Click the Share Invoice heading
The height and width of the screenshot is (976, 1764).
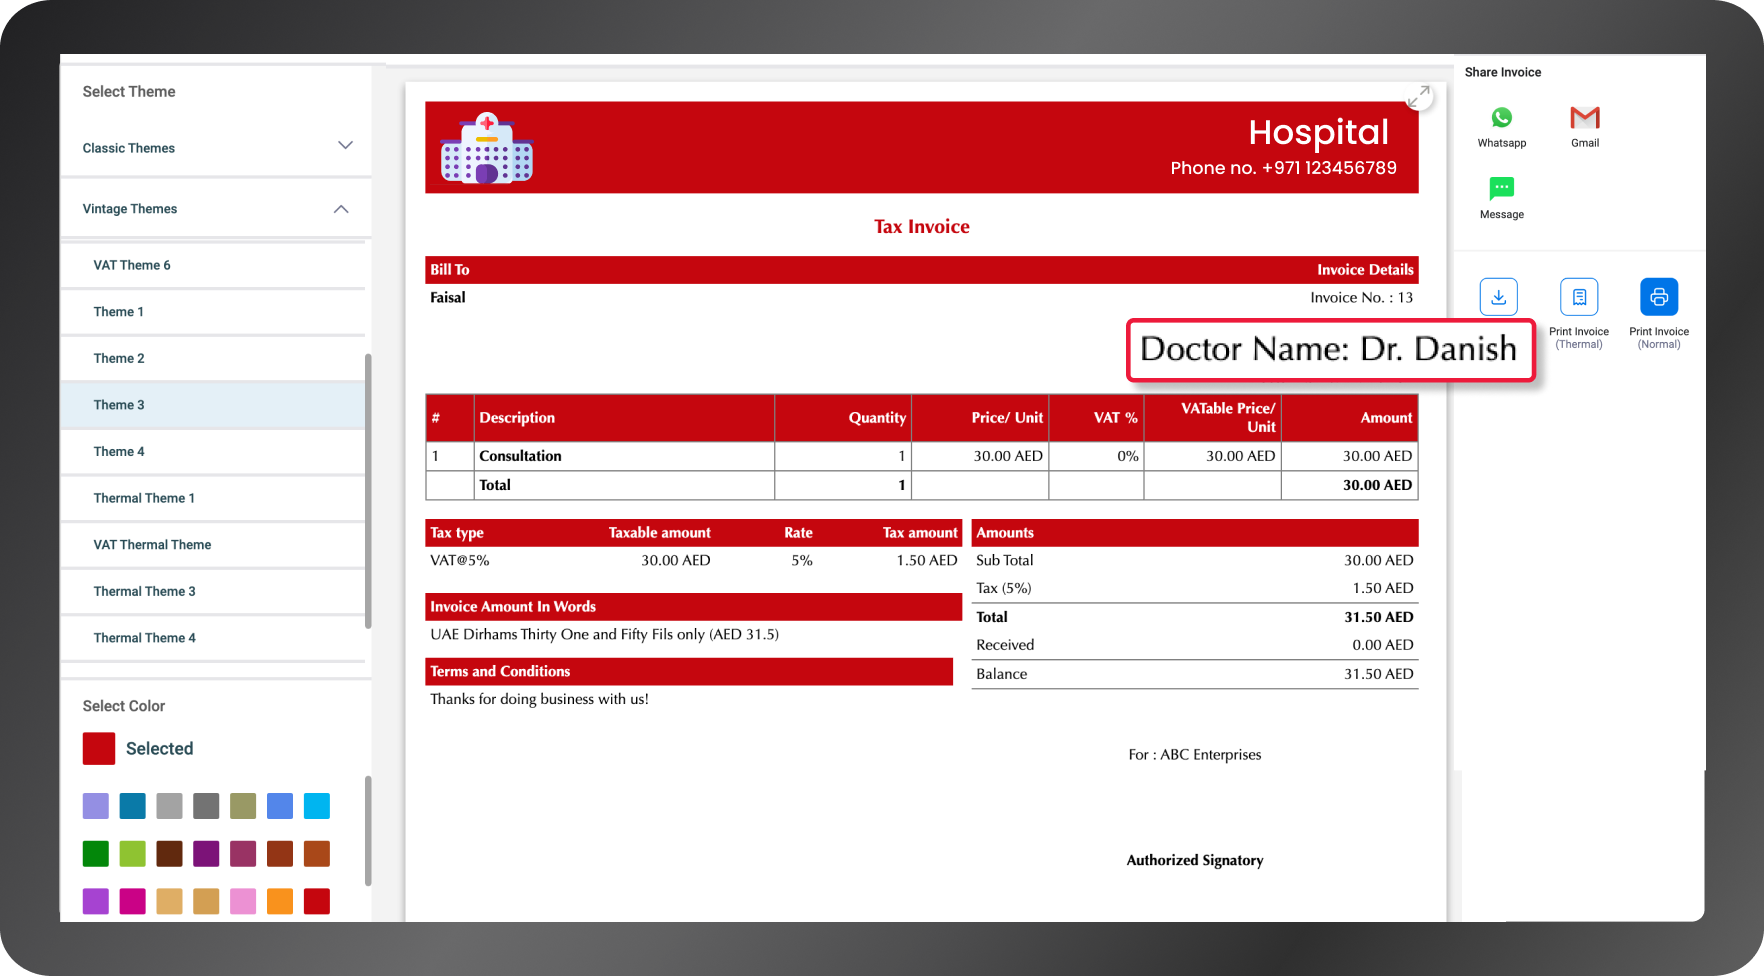1503,72
